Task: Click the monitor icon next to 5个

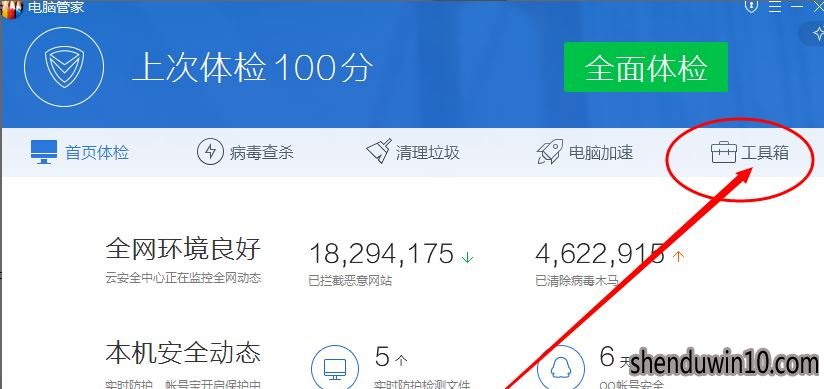Action: coord(335,369)
